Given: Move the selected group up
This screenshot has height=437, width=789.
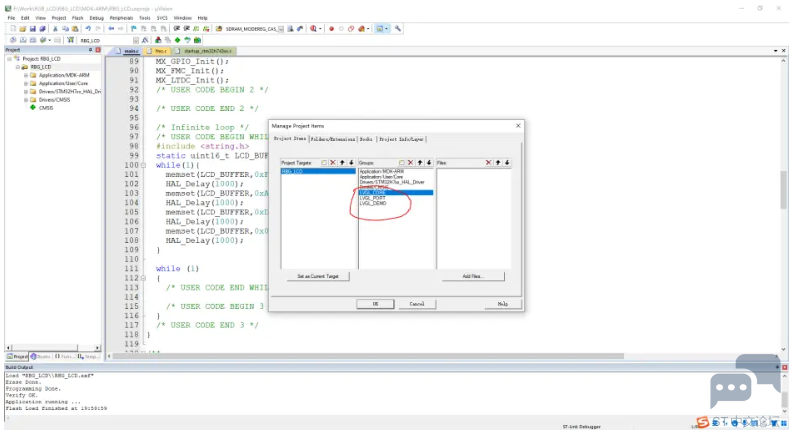Looking at the screenshot, I should (420, 163).
